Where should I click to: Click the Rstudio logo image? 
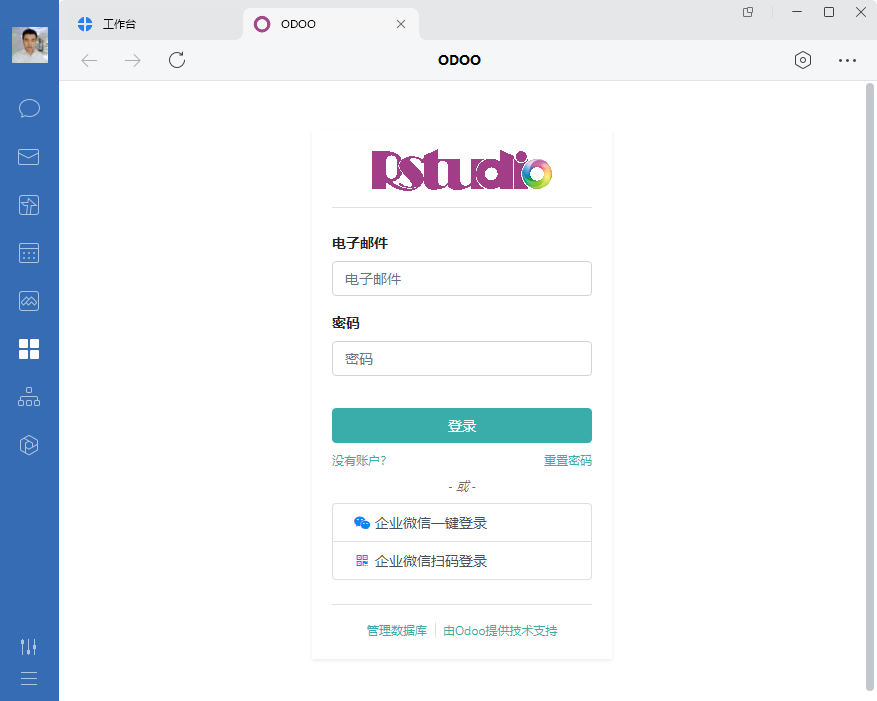coord(462,170)
